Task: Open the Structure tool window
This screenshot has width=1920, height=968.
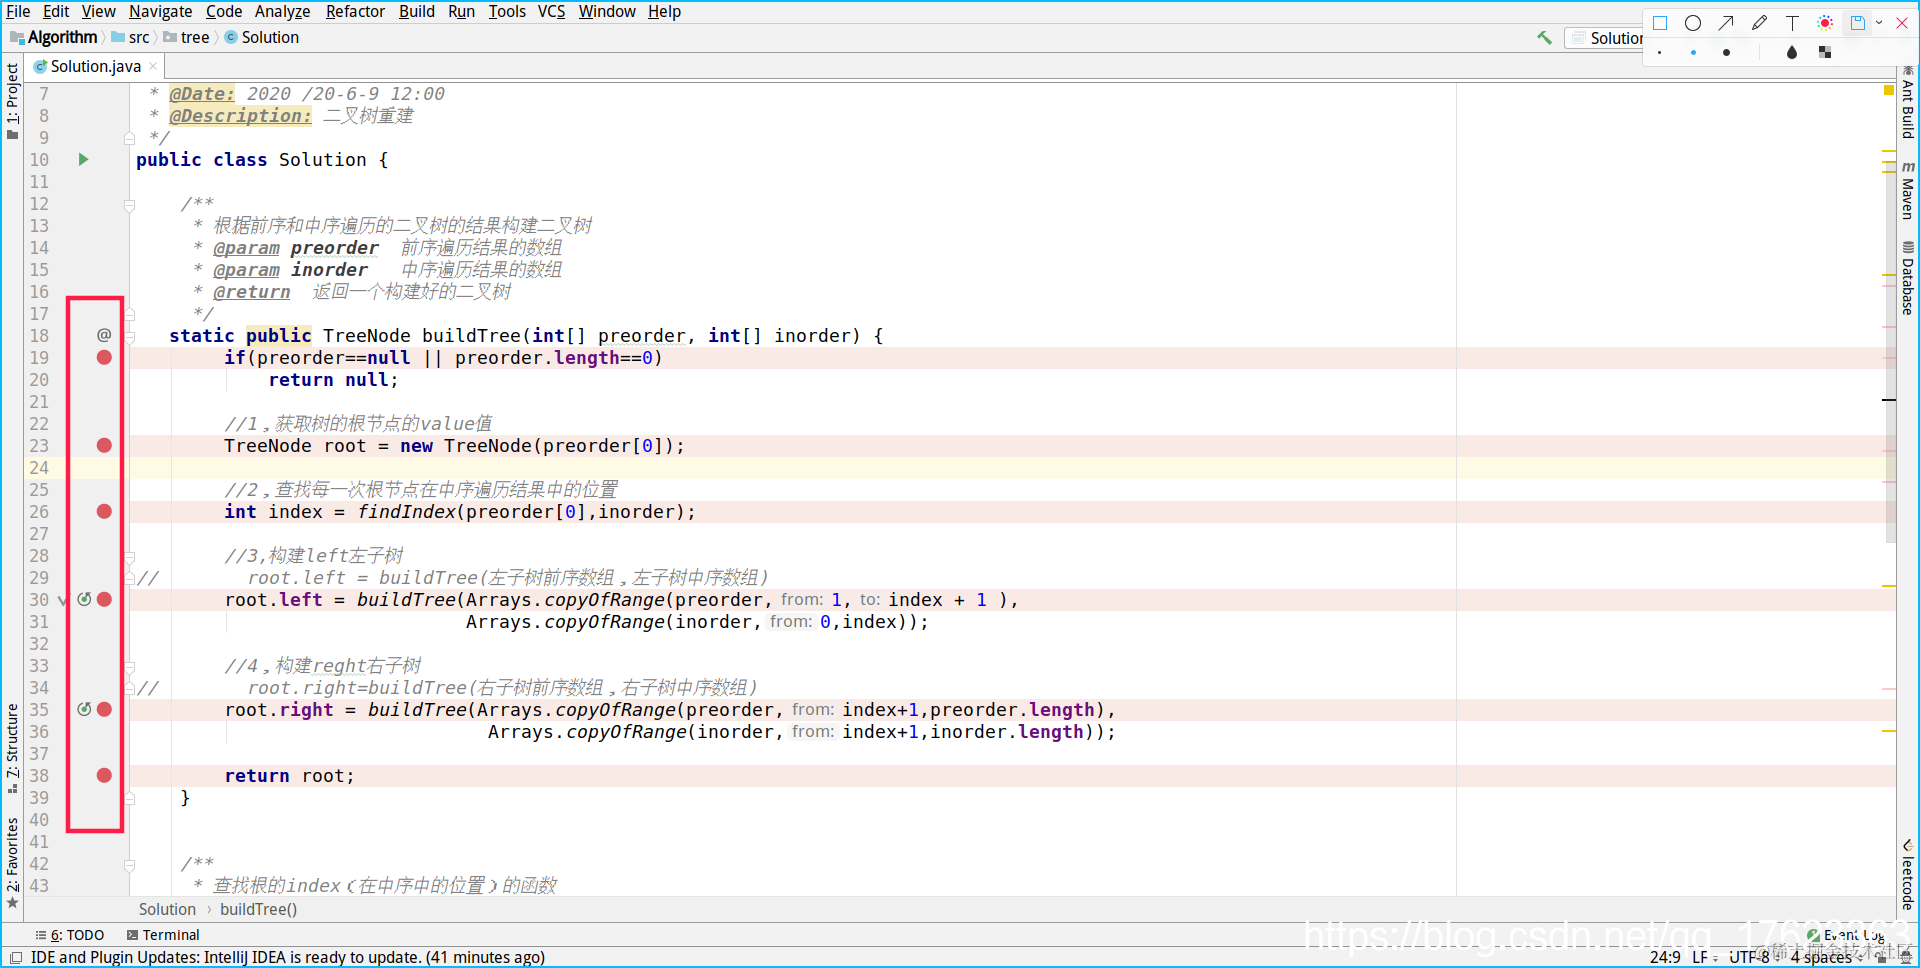Action: click(x=12, y=748)
